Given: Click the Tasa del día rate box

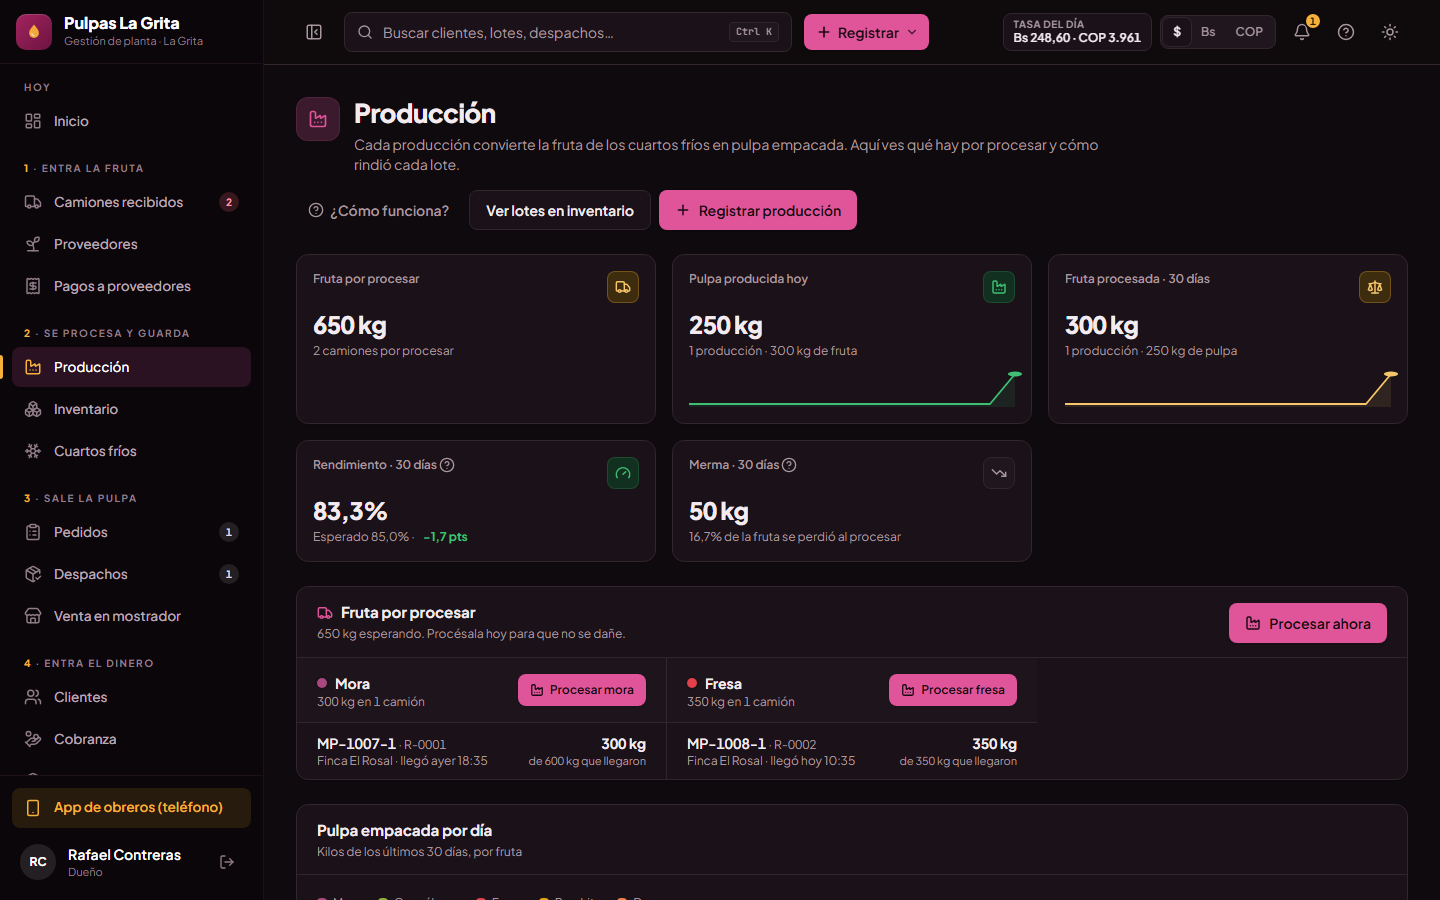Looking at the screenshot, I should click(x=1077, y=32).
